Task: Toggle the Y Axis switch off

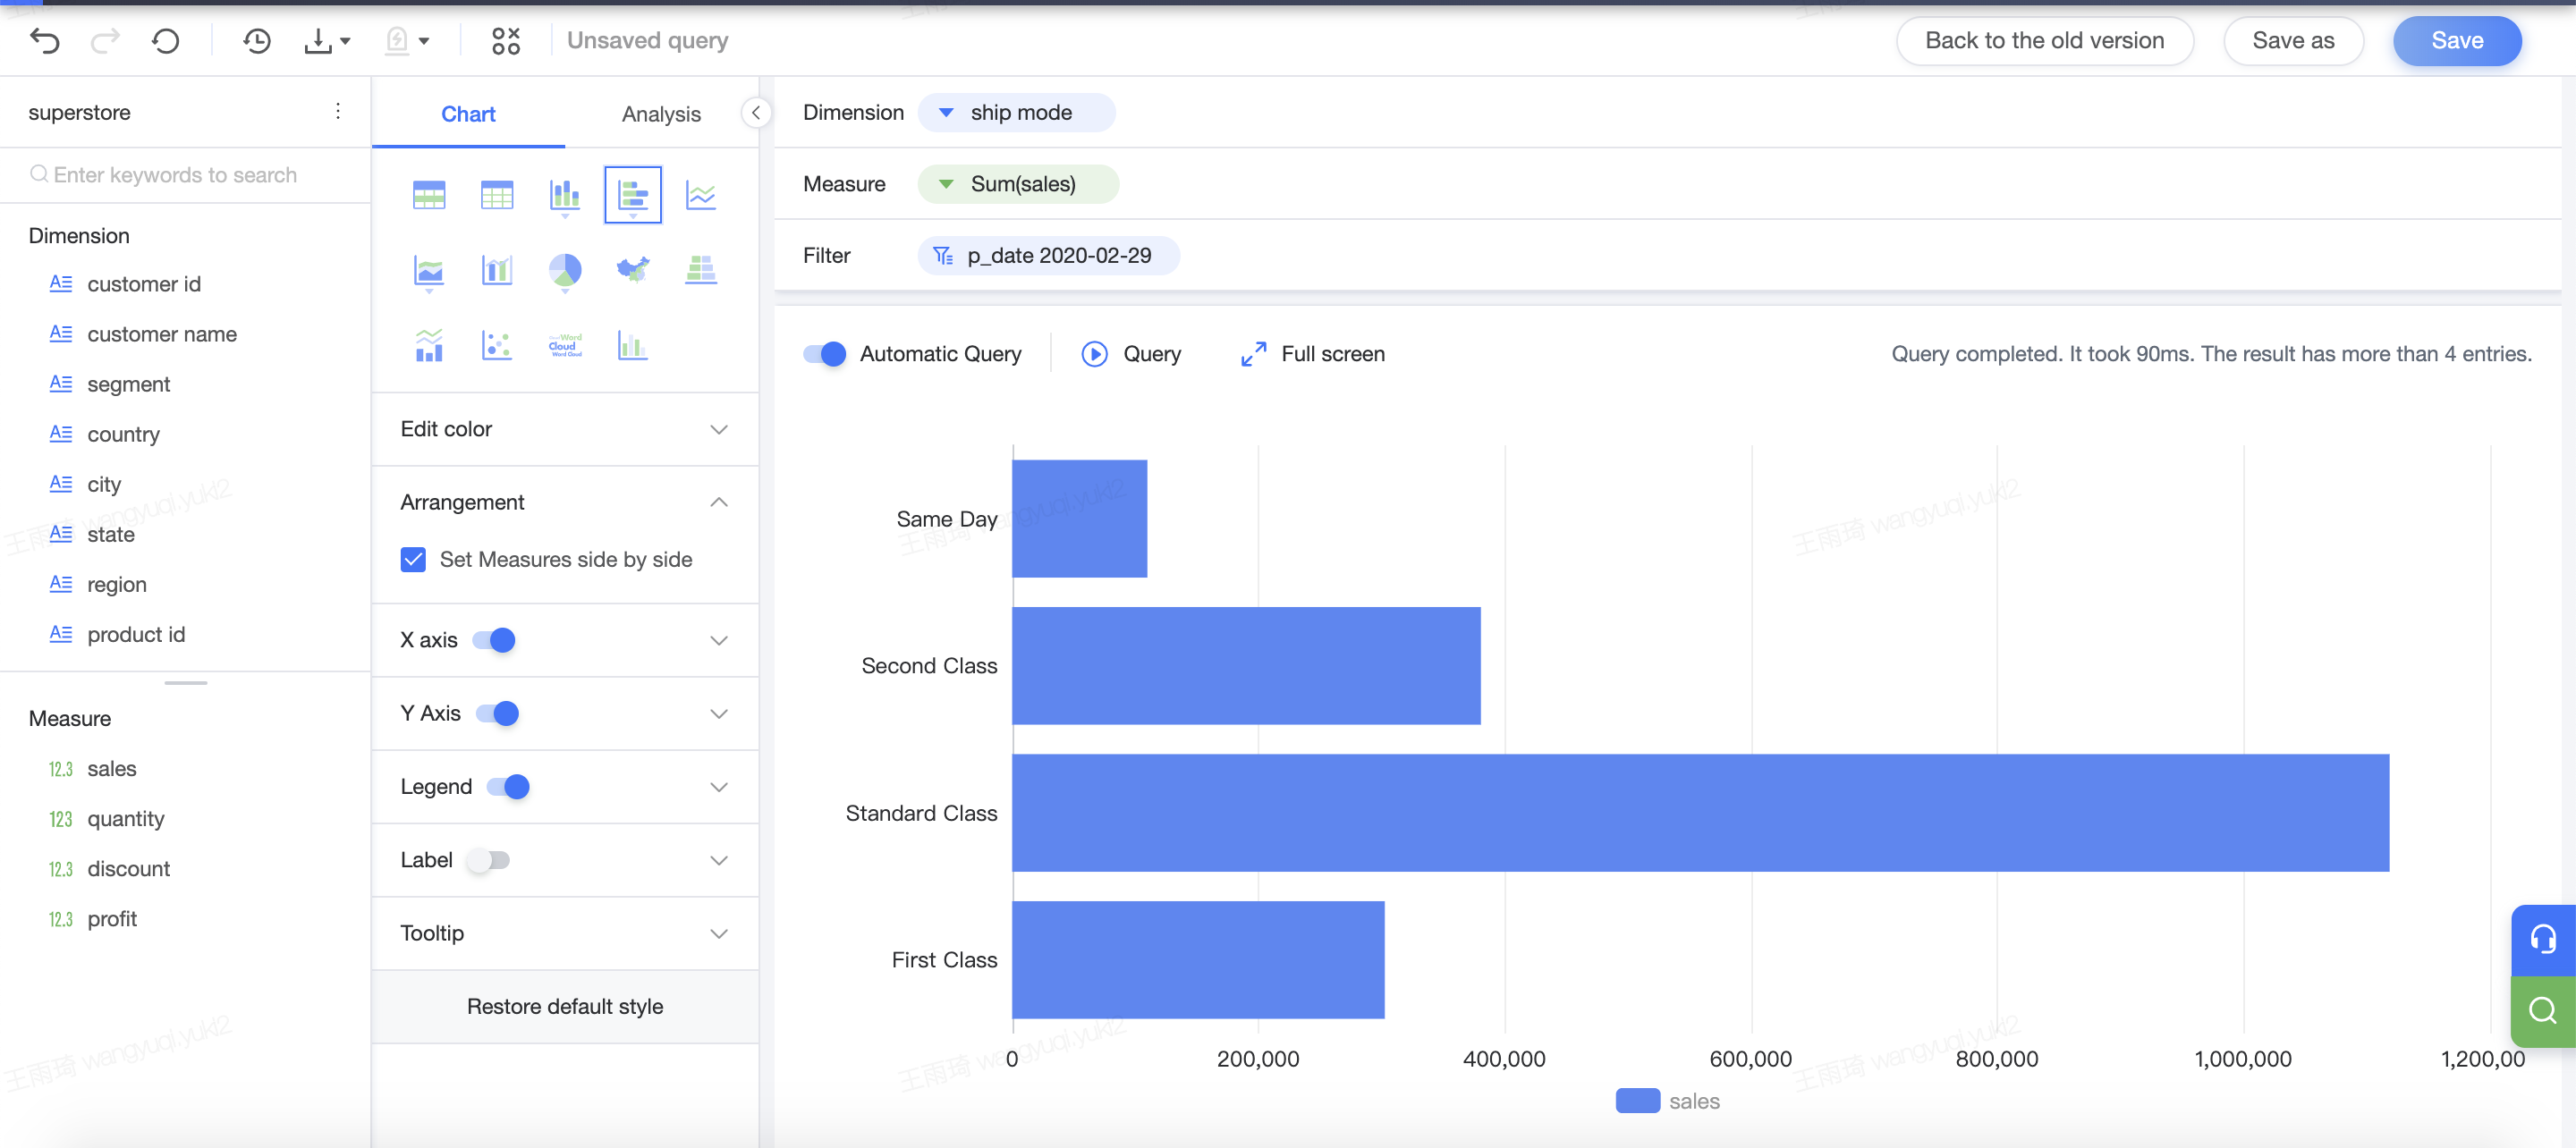Action: (x=497, y=713)
